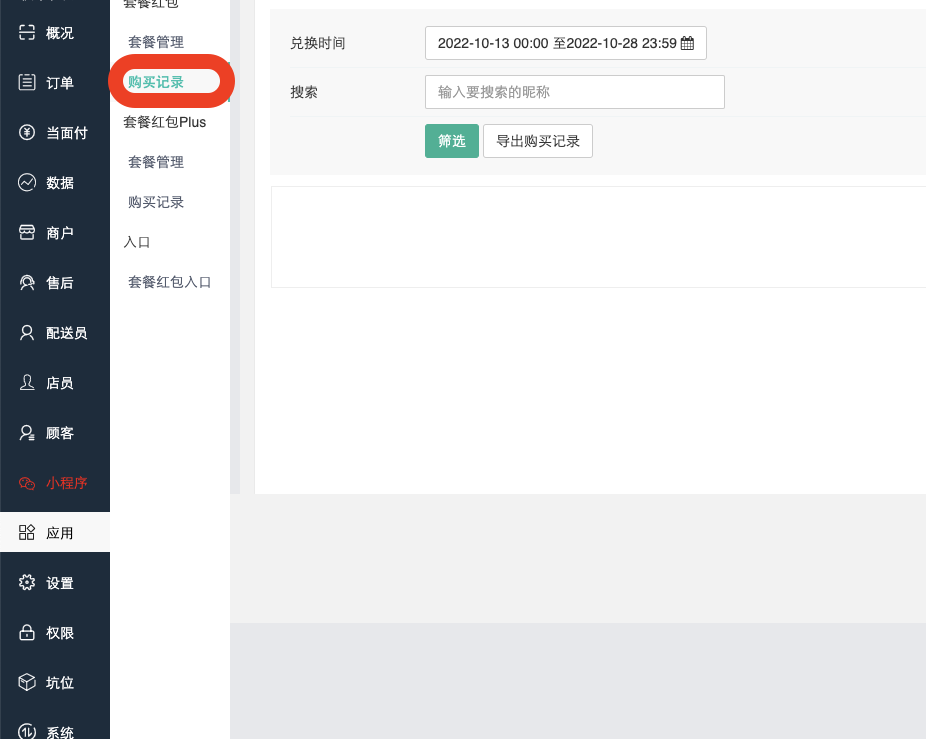Open the 权限 permissions lock icon

[27, 633]
